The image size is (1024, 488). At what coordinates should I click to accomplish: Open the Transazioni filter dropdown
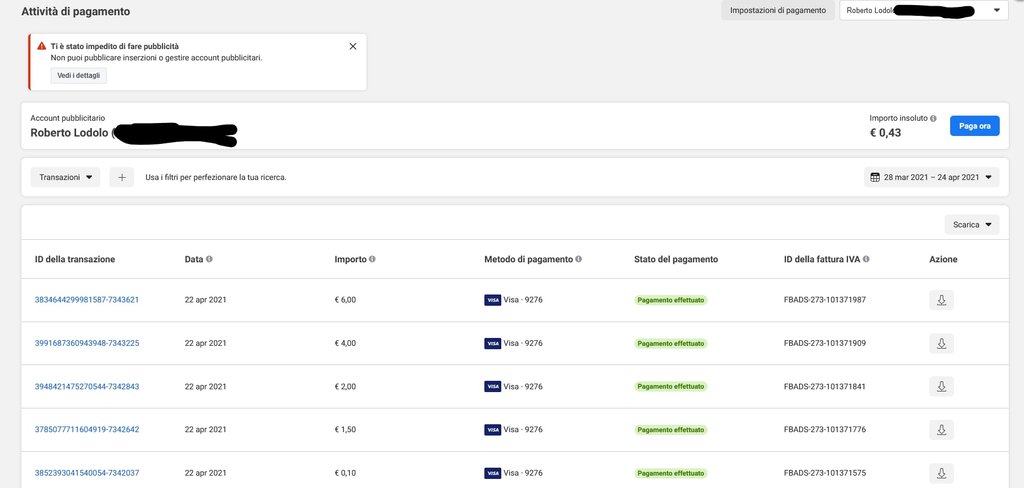point(65,177)
